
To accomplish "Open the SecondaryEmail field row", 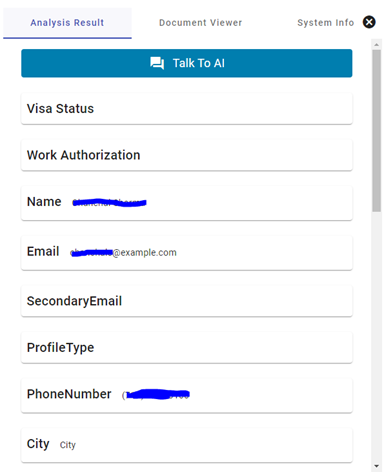I will 187,301.
